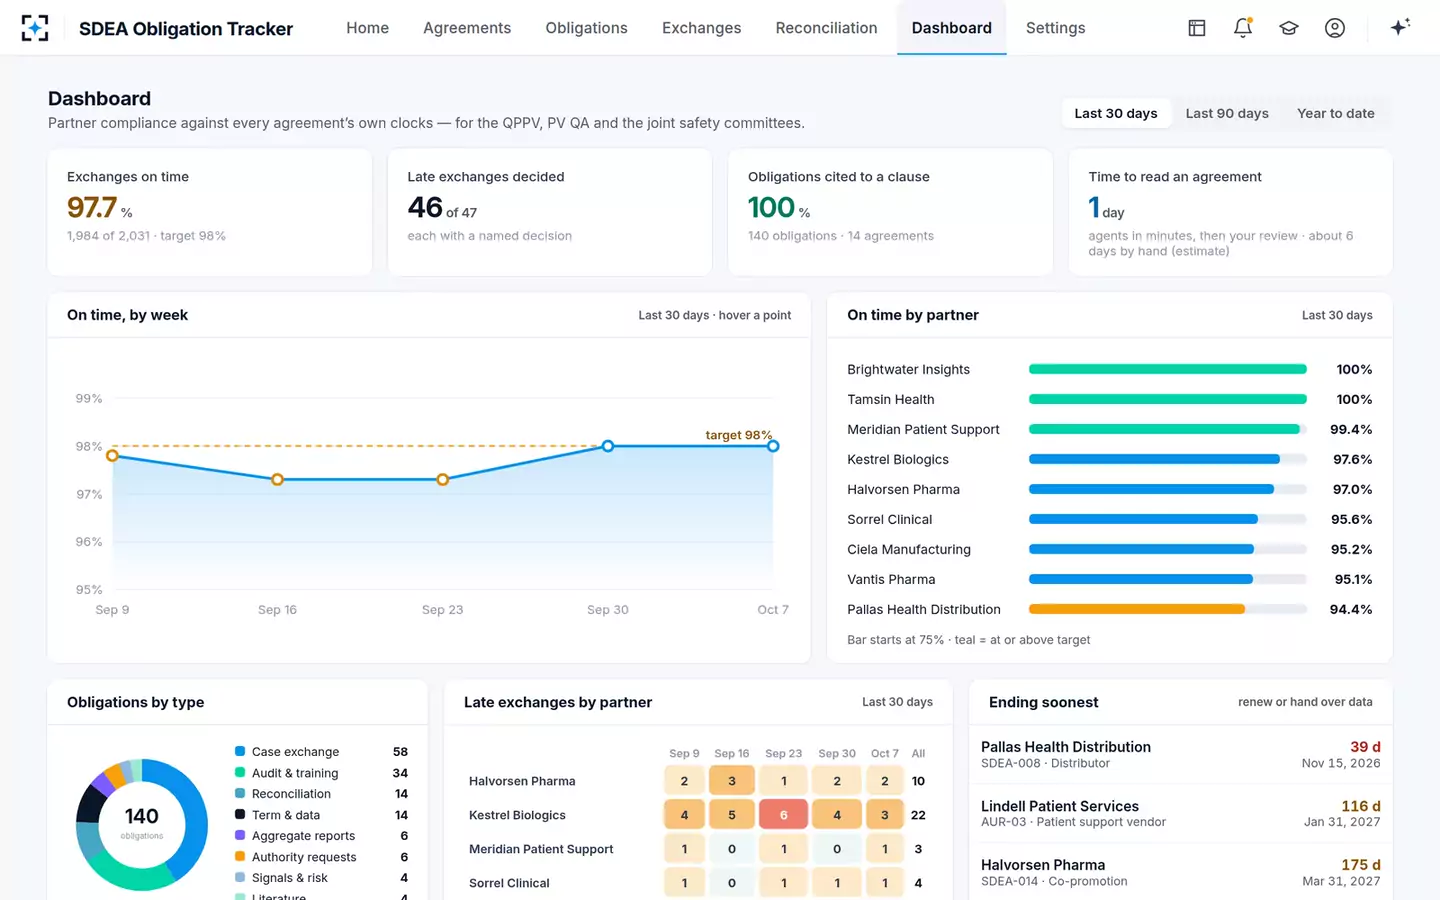Viewport: 1440px width, 900px height.
Task: Switch range to Year to date
Action: coord(1335,113)
